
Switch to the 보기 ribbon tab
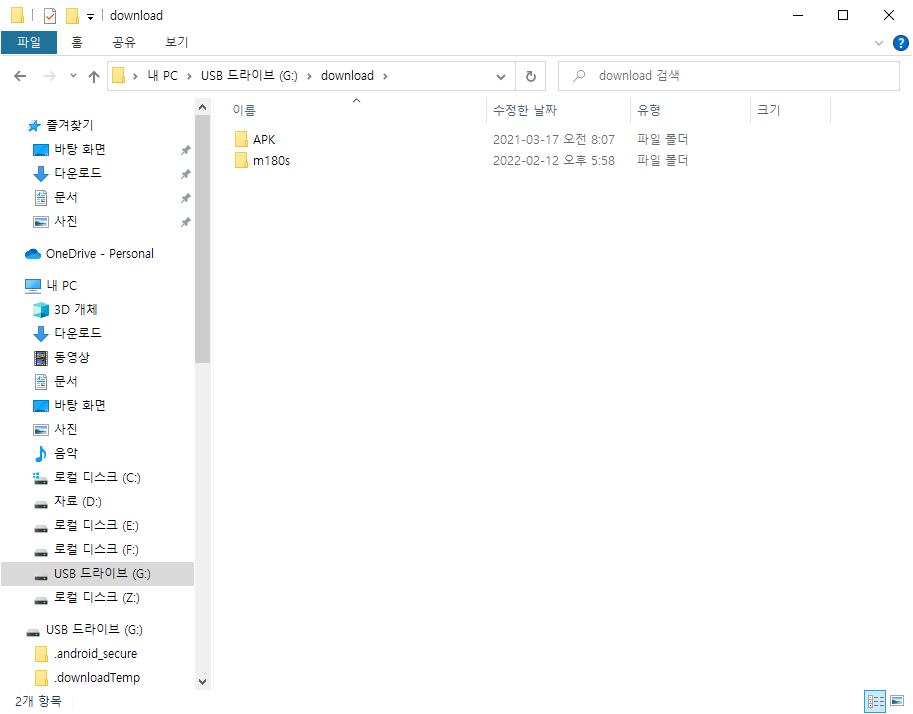(176, 42)
